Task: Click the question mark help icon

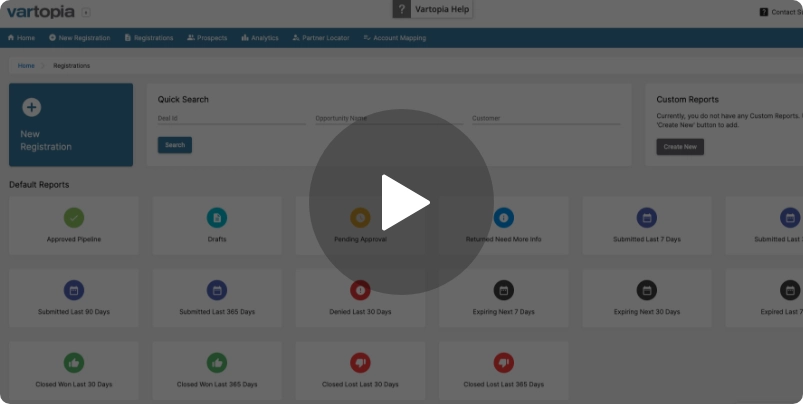Action: pyautogui.click(x=402, y=9)
